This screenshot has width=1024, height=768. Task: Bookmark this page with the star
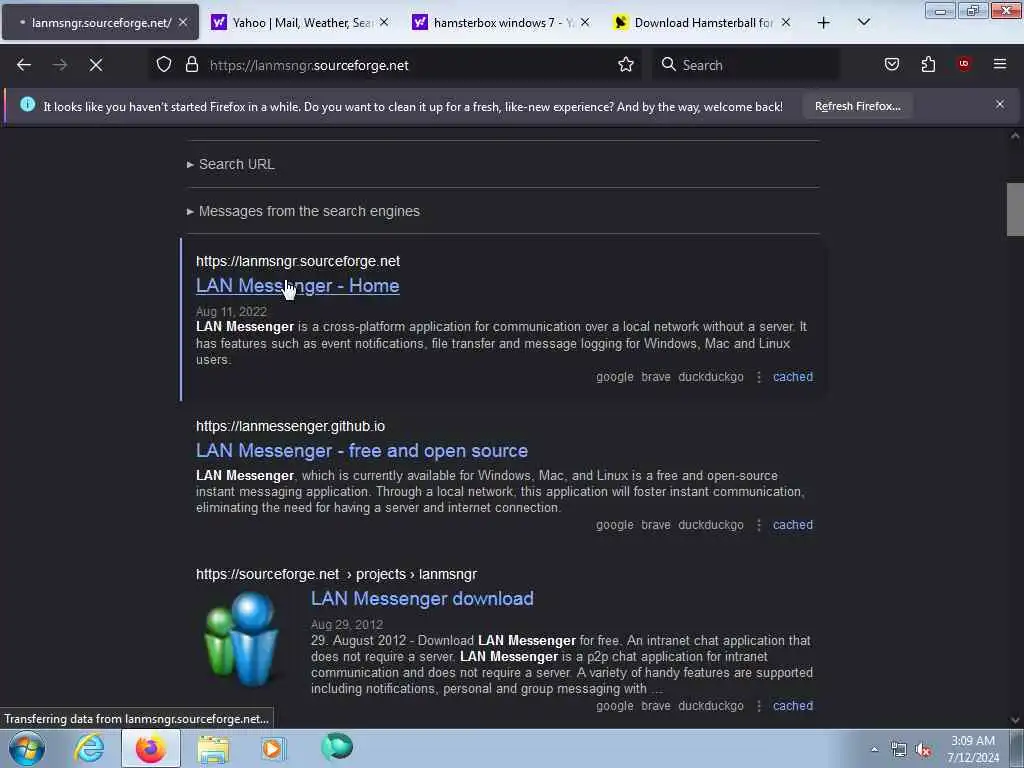point(626,65)
